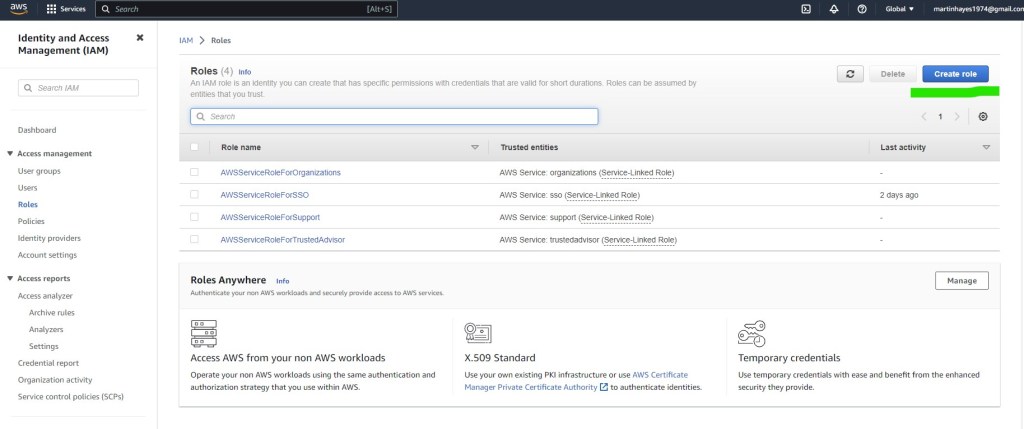Go to User groups in sidebar
1024x429 pixels.
[x=39, y=171]
